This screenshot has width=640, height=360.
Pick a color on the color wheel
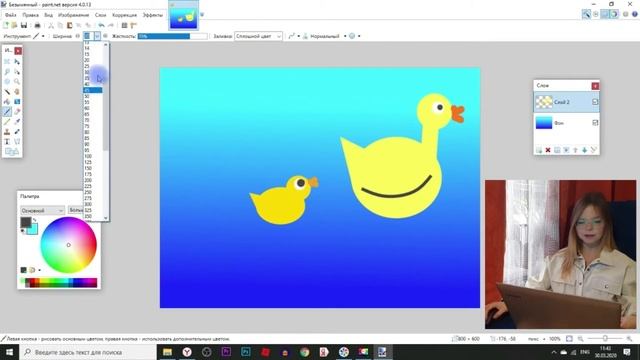(69, 245)
